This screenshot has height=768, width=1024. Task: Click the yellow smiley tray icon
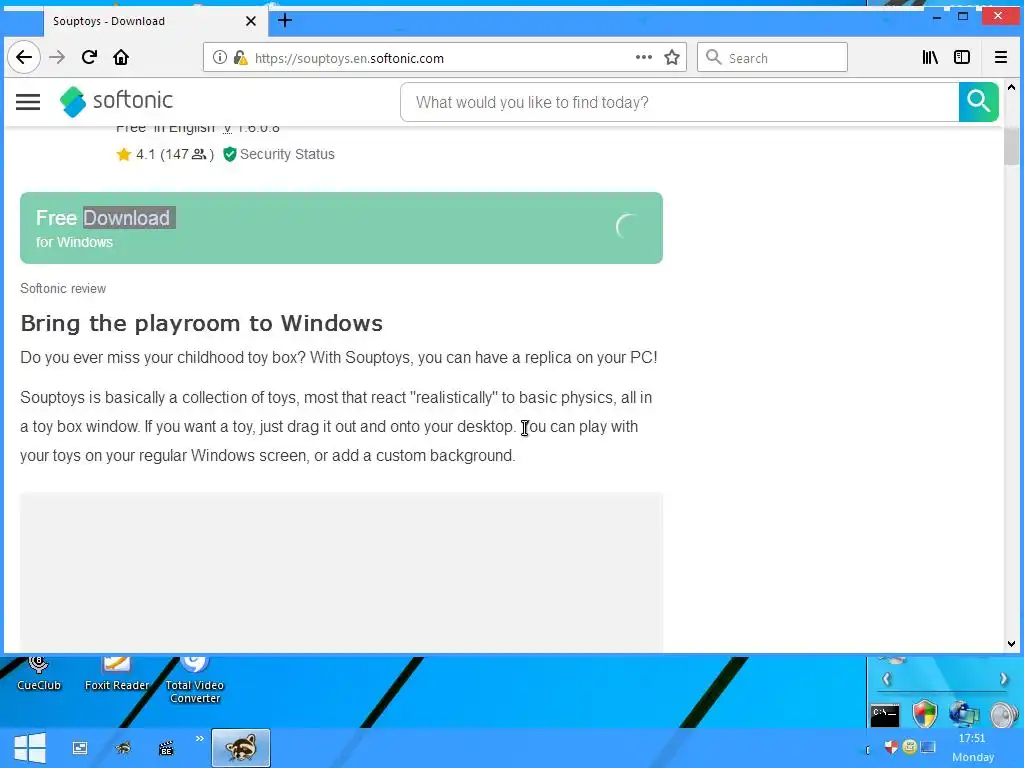point(909,746)
